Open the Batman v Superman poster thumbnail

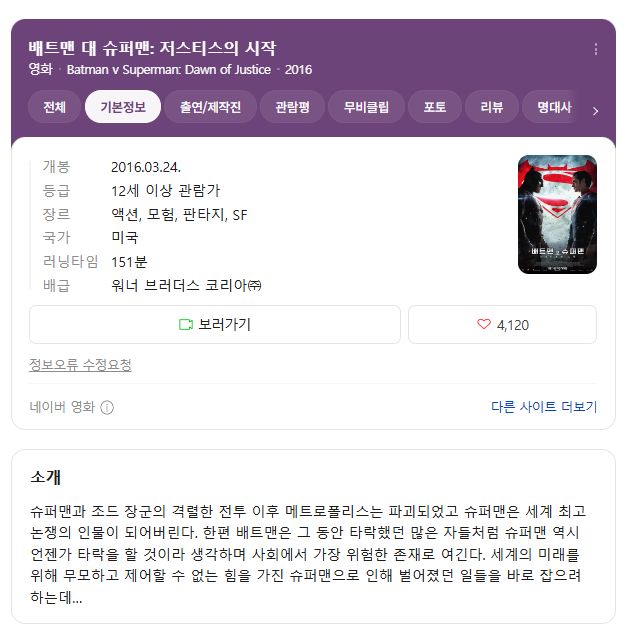[557, 214]
